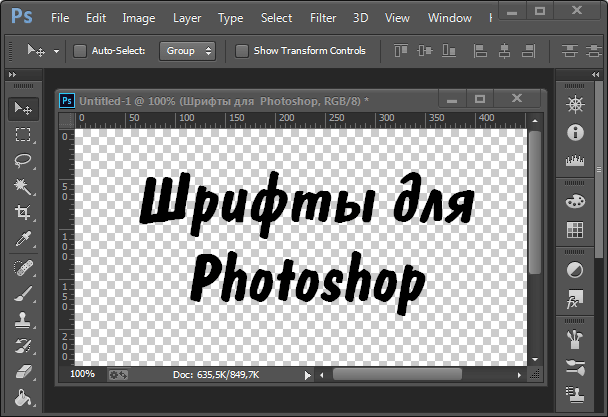Image resolution: width=608 pixels, height=417 pixels.
Task: Select the History Brush tool
Action: click(23, 346)
